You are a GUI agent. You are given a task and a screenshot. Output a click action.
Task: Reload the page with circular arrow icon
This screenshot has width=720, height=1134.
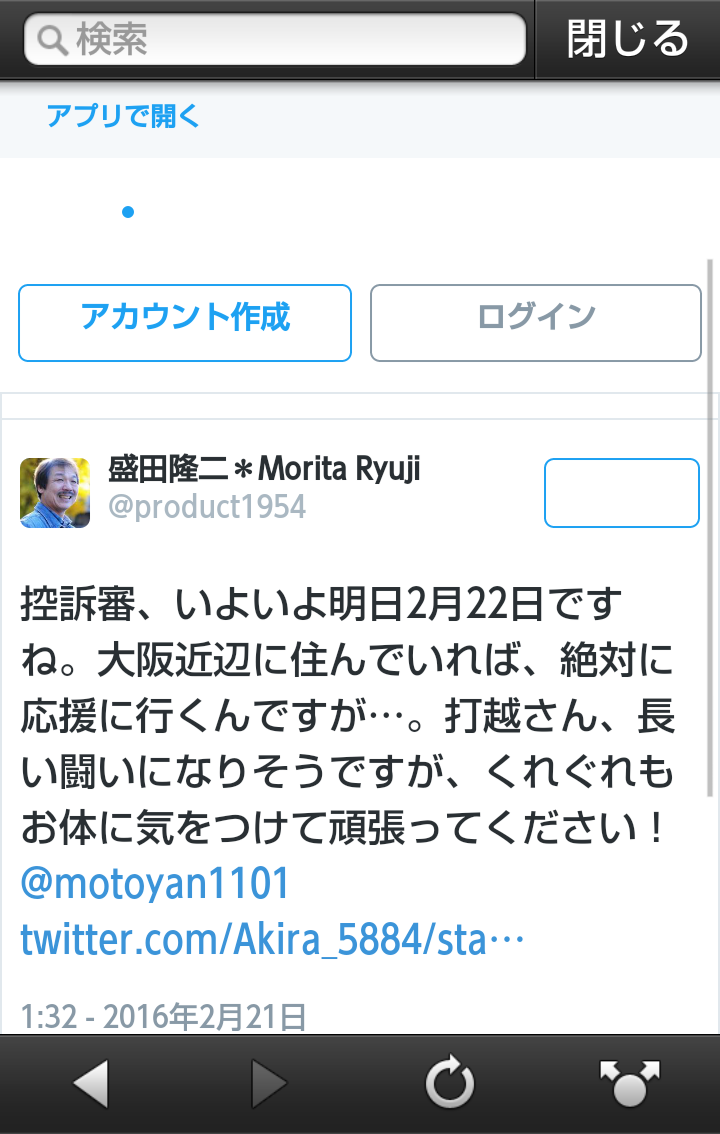(450, 1082)
